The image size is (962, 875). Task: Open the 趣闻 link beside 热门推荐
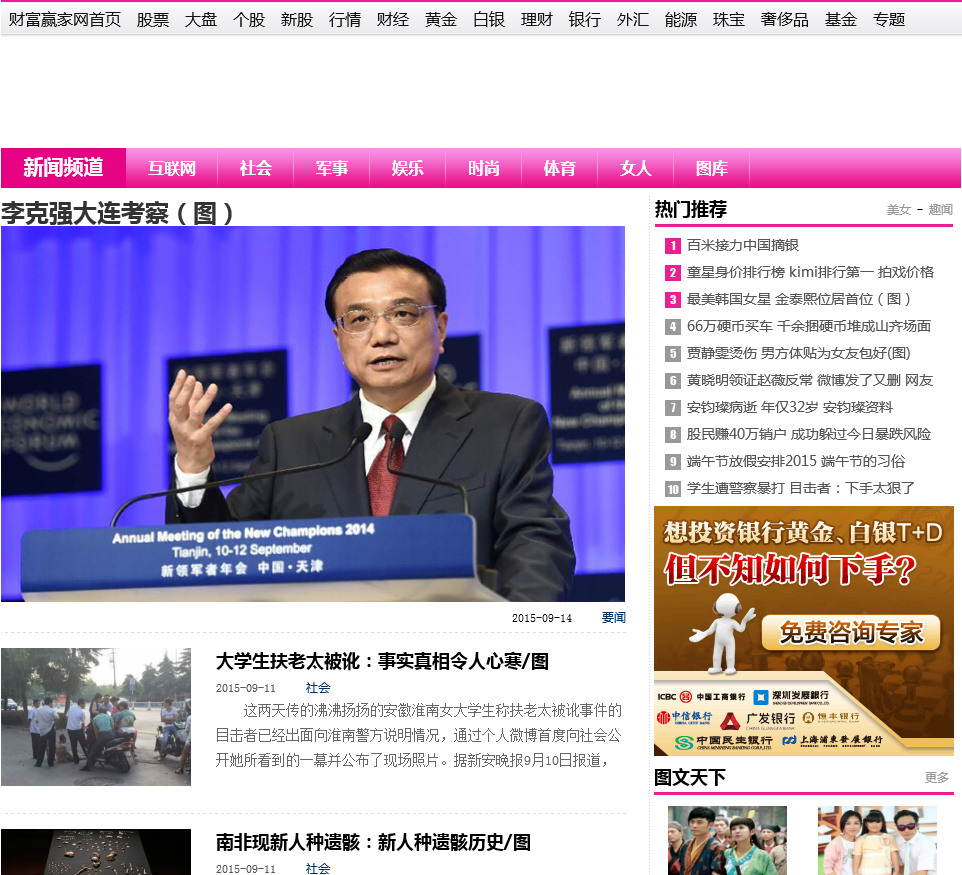pos(941,210)
